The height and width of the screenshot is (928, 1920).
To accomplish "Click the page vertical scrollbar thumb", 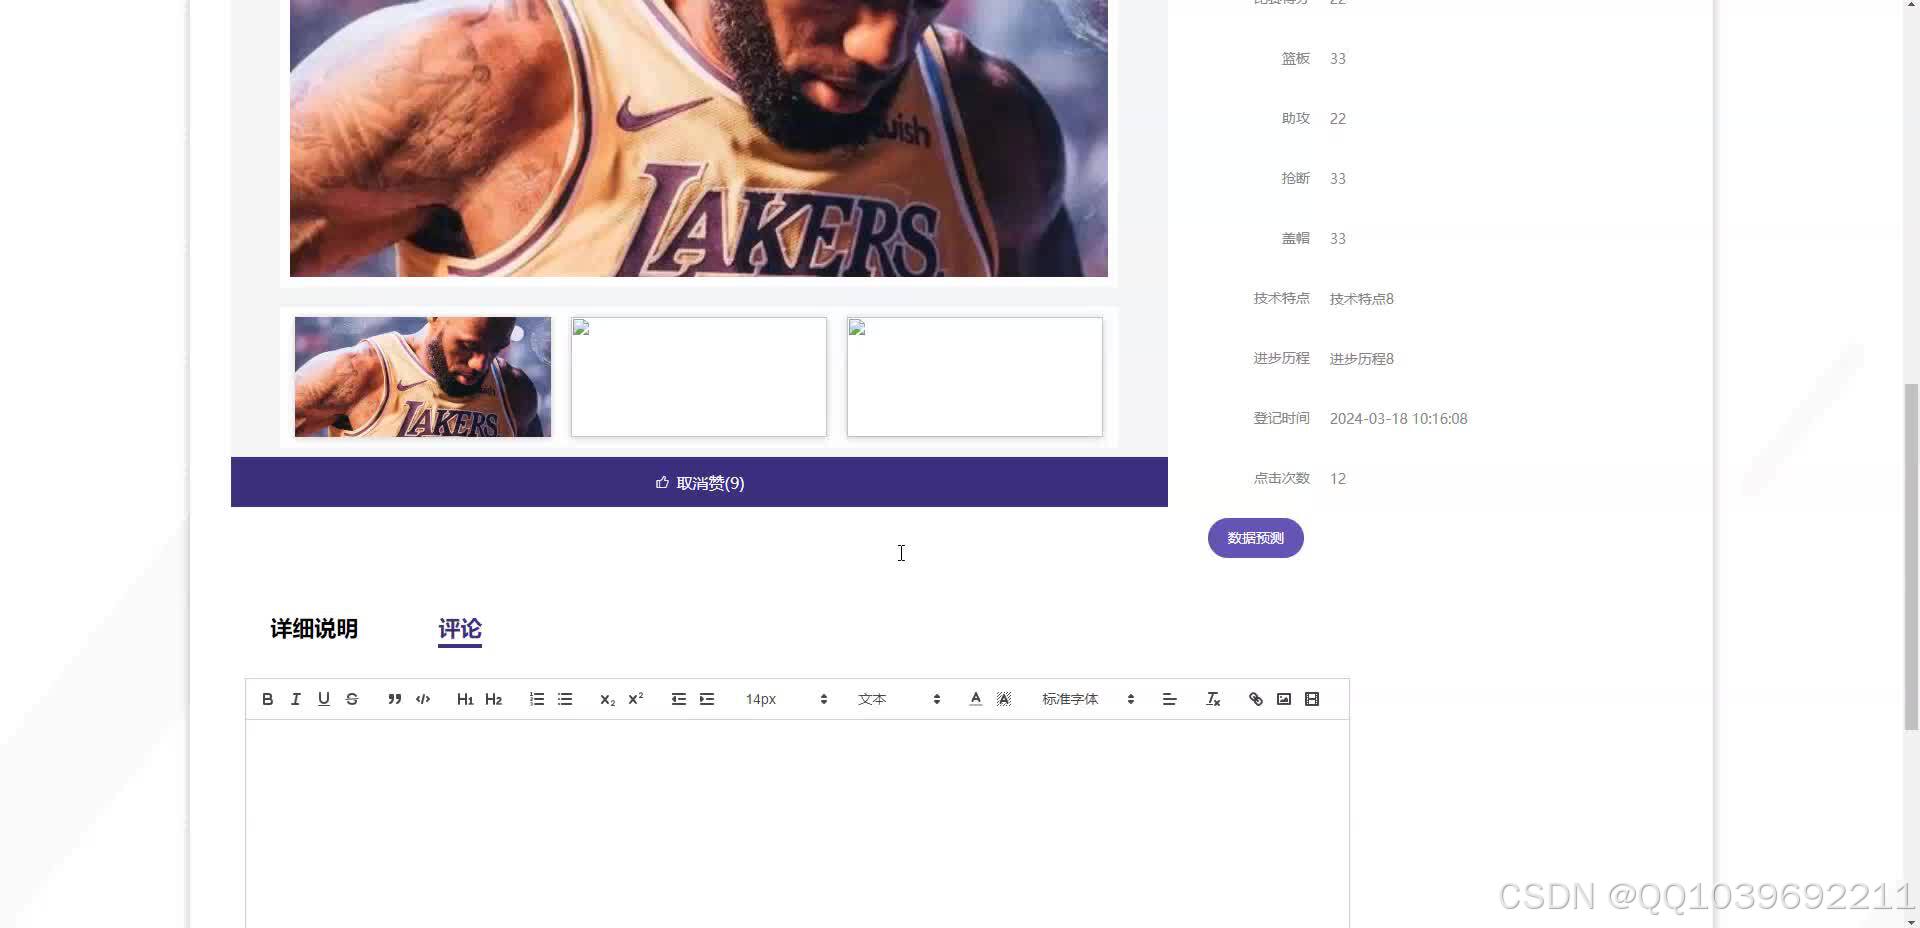I will click(1911, 556).
